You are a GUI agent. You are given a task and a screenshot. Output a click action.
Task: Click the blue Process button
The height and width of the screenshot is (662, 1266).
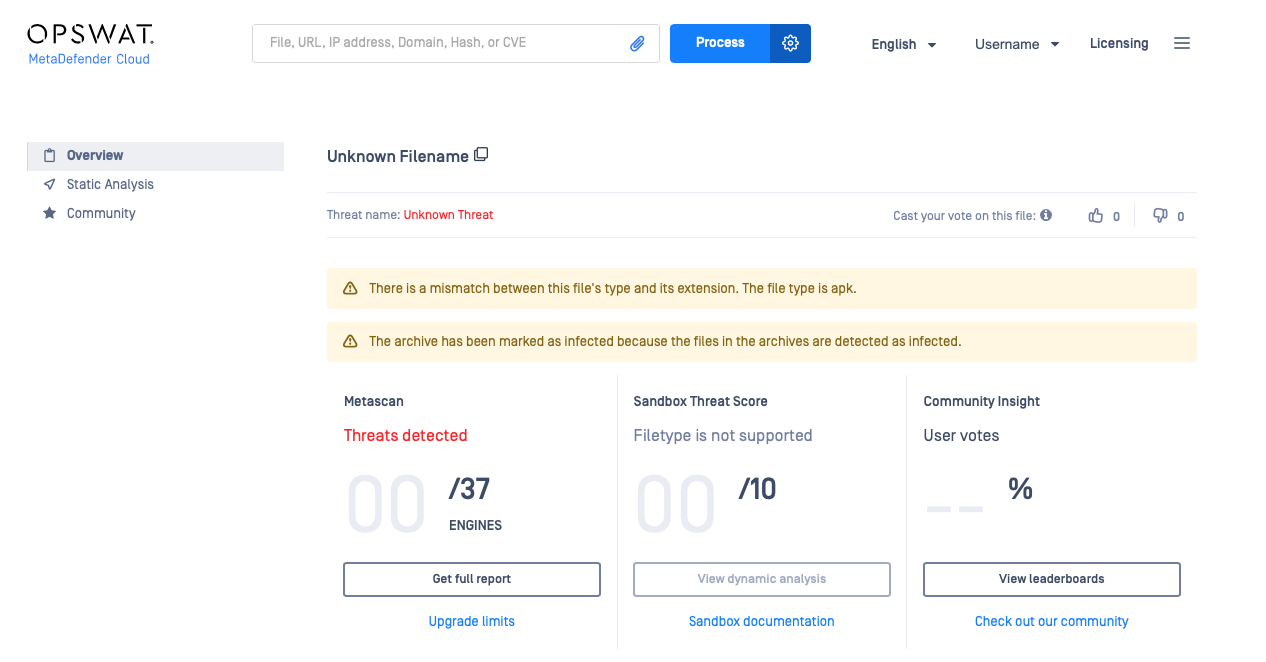coord(720,43)
